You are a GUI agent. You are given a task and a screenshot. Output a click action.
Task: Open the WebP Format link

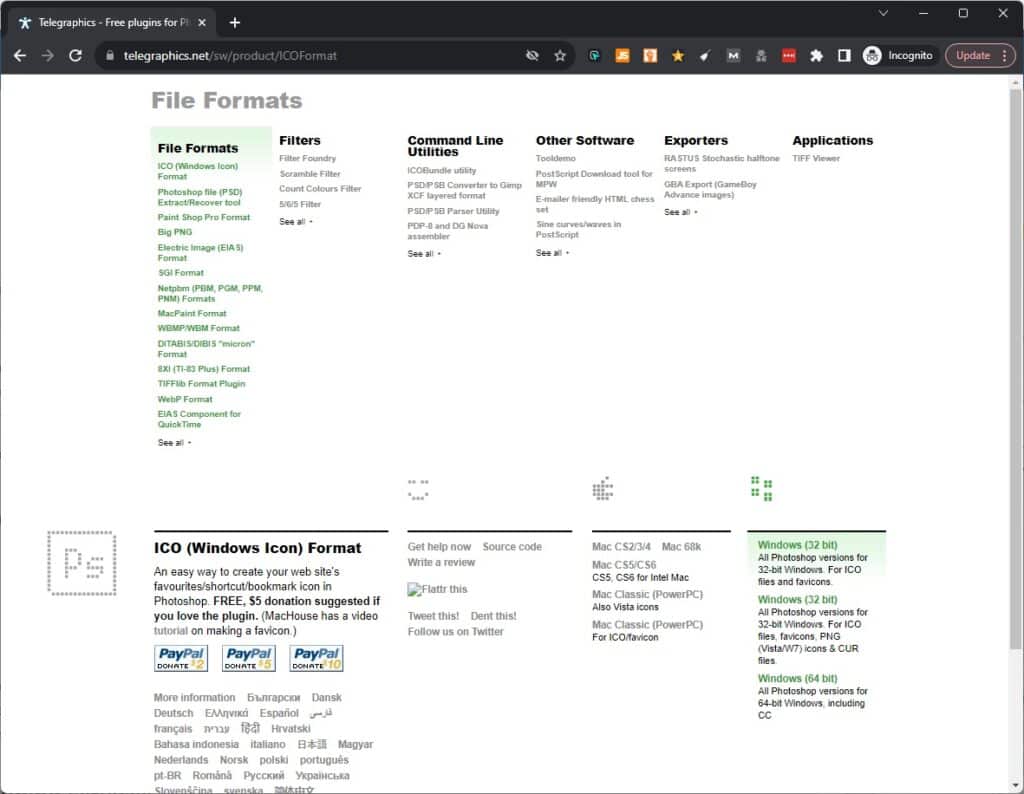185,399
